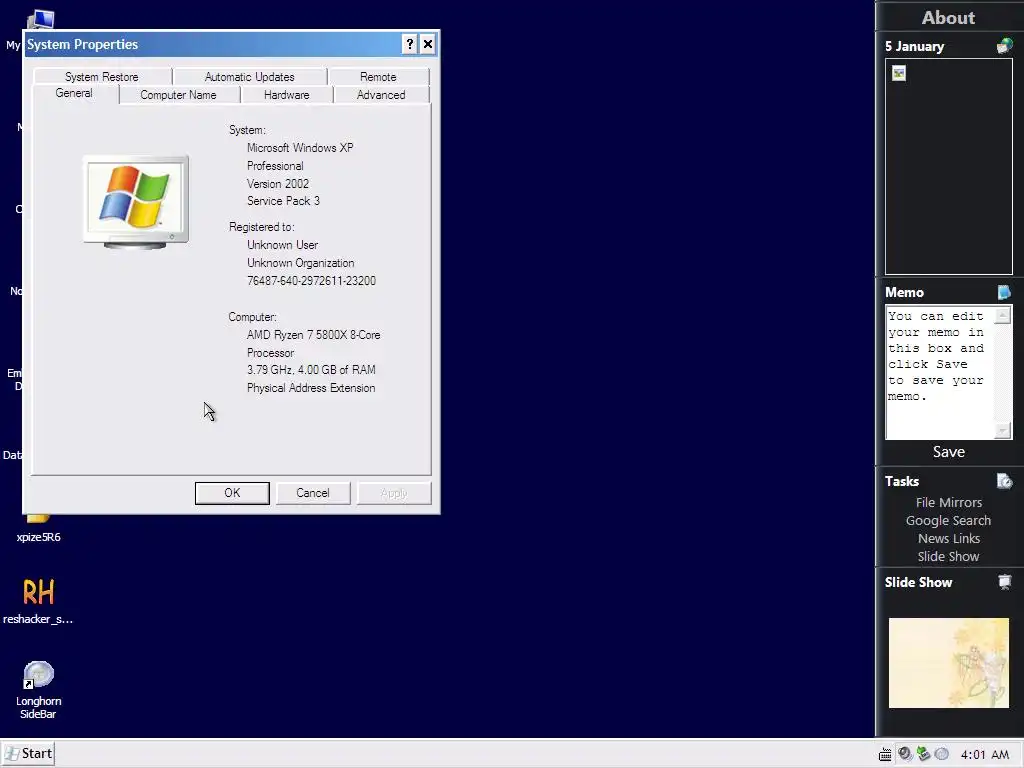Click the Tasks panel clock icon

click(1004, 481)
